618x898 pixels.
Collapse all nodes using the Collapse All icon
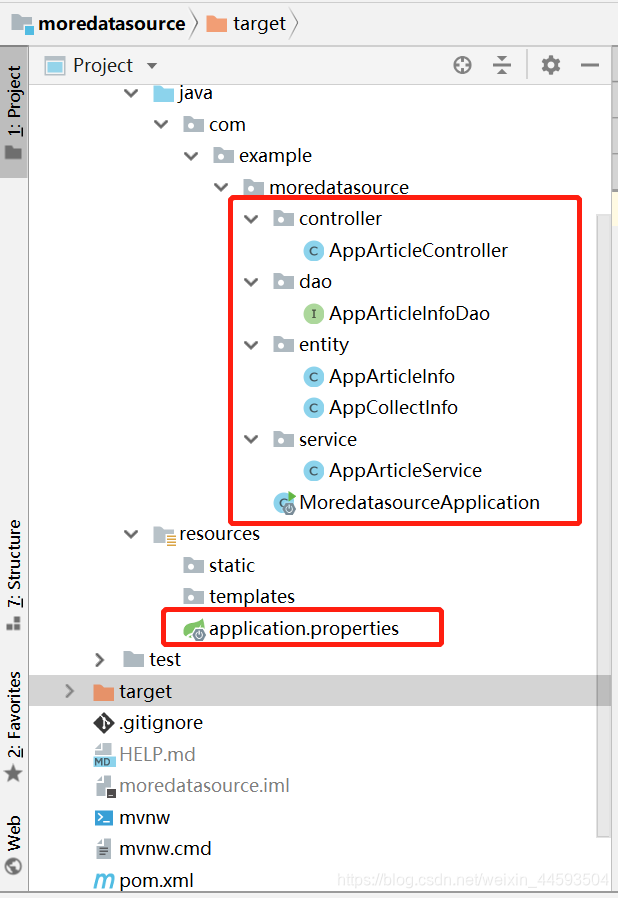coord(503,65)
